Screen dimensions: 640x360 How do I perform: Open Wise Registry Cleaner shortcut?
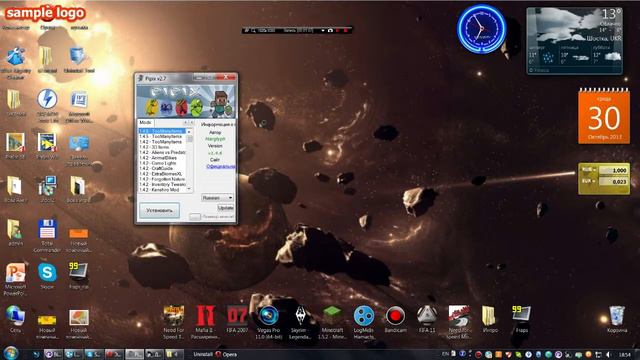[16, 63]
